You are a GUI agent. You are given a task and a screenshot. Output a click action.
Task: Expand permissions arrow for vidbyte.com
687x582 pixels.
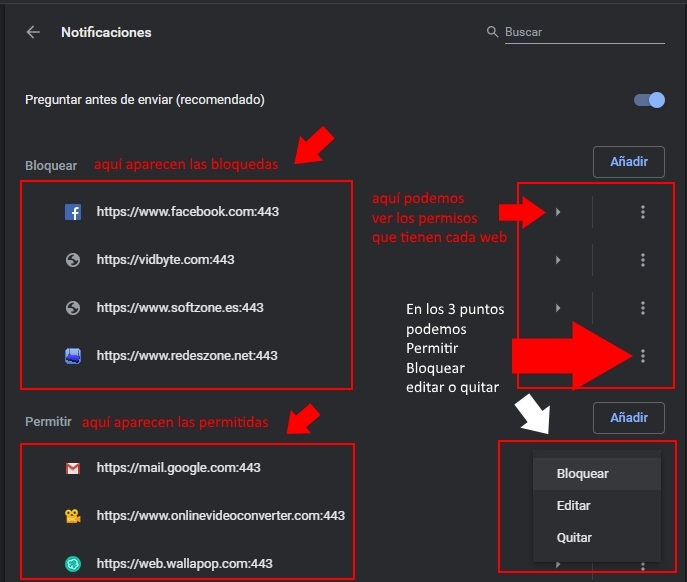click(558, 260)
